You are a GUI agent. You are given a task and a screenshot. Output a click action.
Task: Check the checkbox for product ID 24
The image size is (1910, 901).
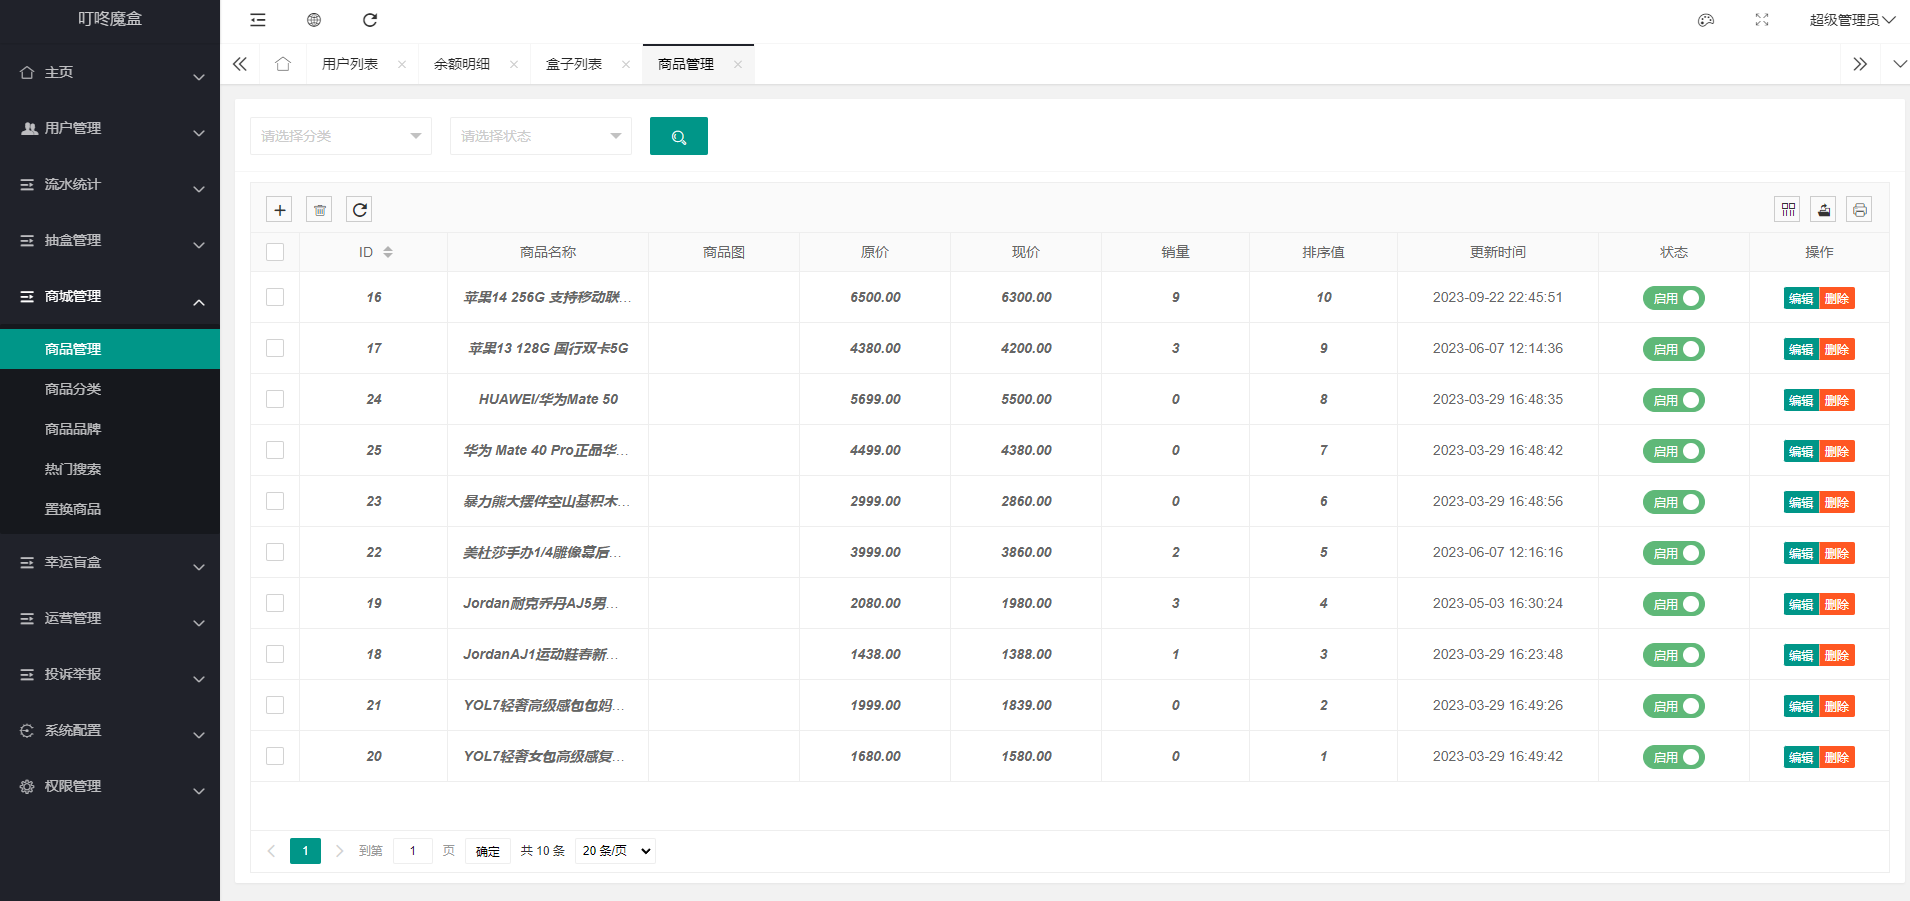point(275,399)
